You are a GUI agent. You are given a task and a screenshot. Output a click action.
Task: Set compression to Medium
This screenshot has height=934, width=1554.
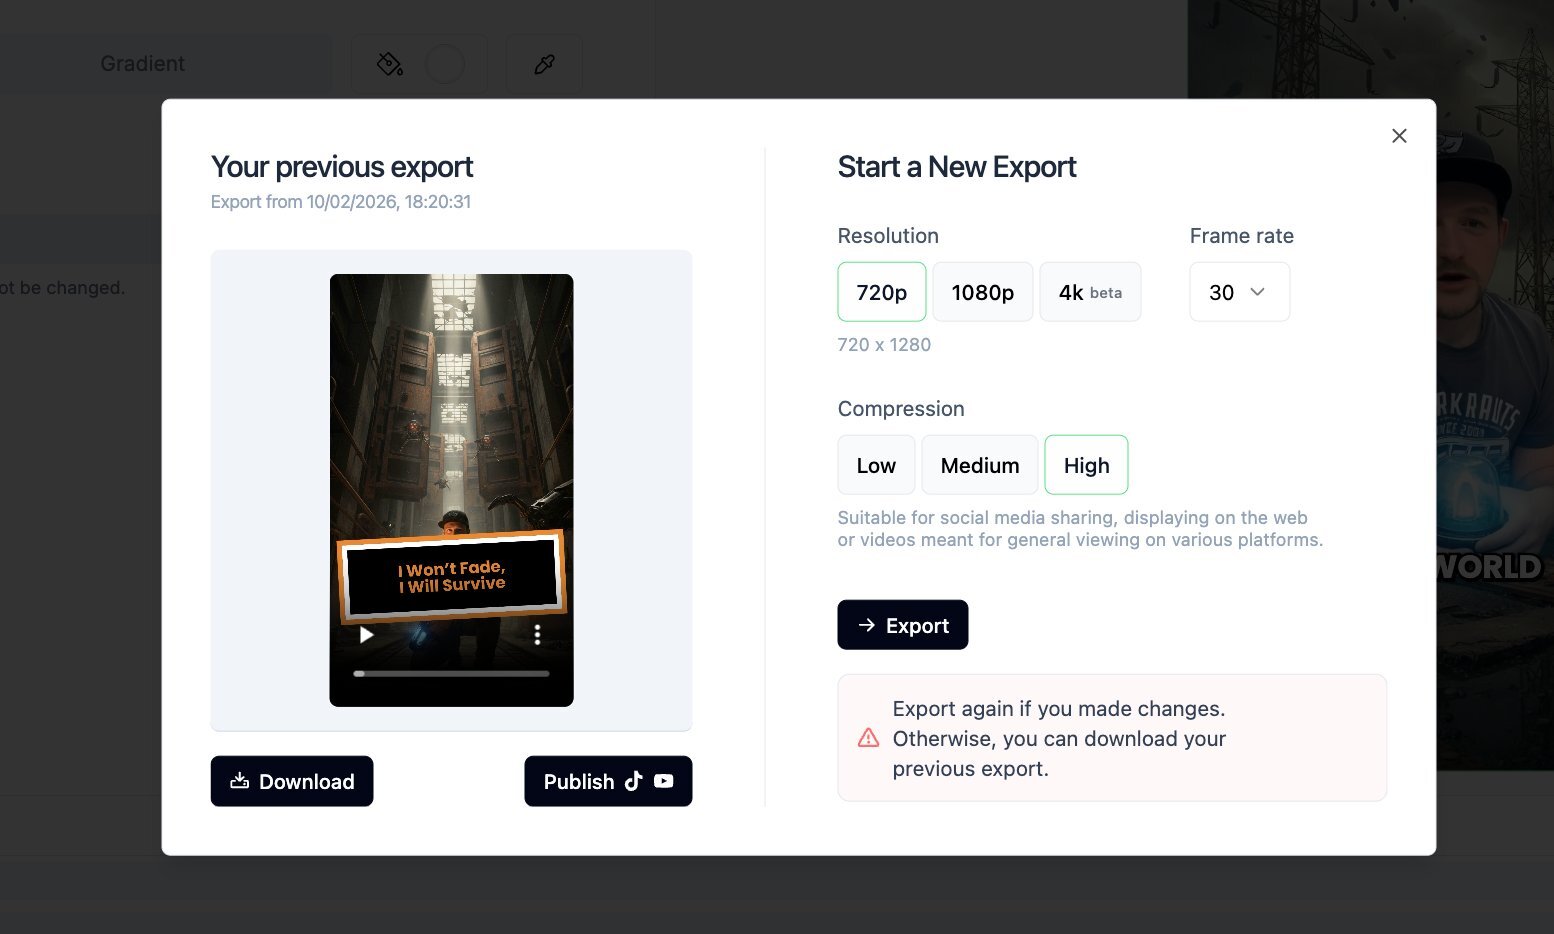point(979,465)
